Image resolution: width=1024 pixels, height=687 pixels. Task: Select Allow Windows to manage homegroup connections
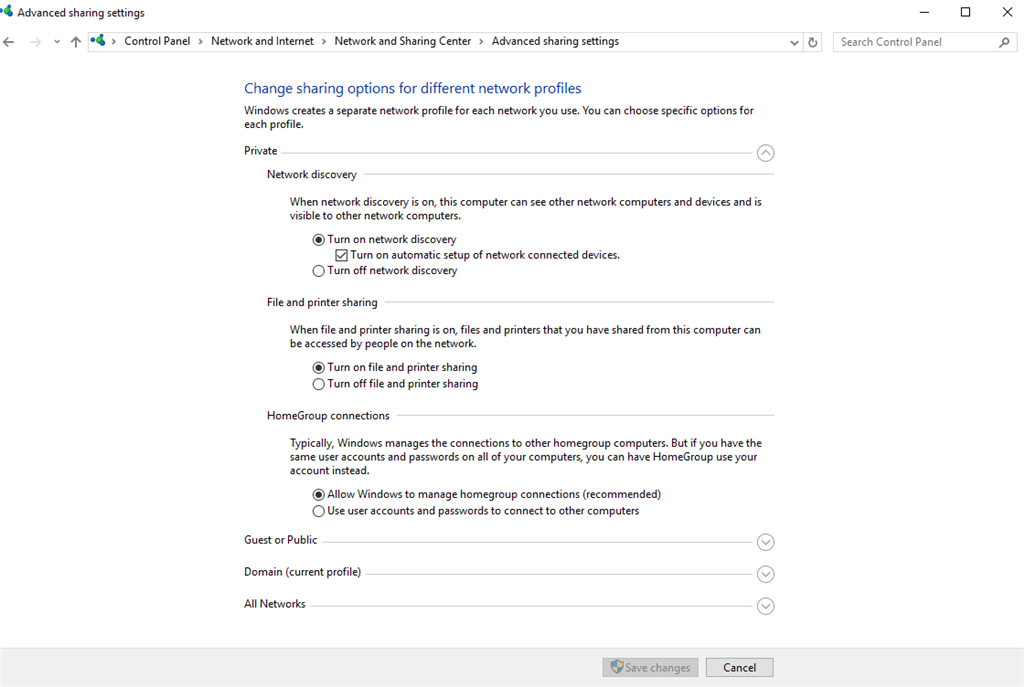tap(319, 494)
